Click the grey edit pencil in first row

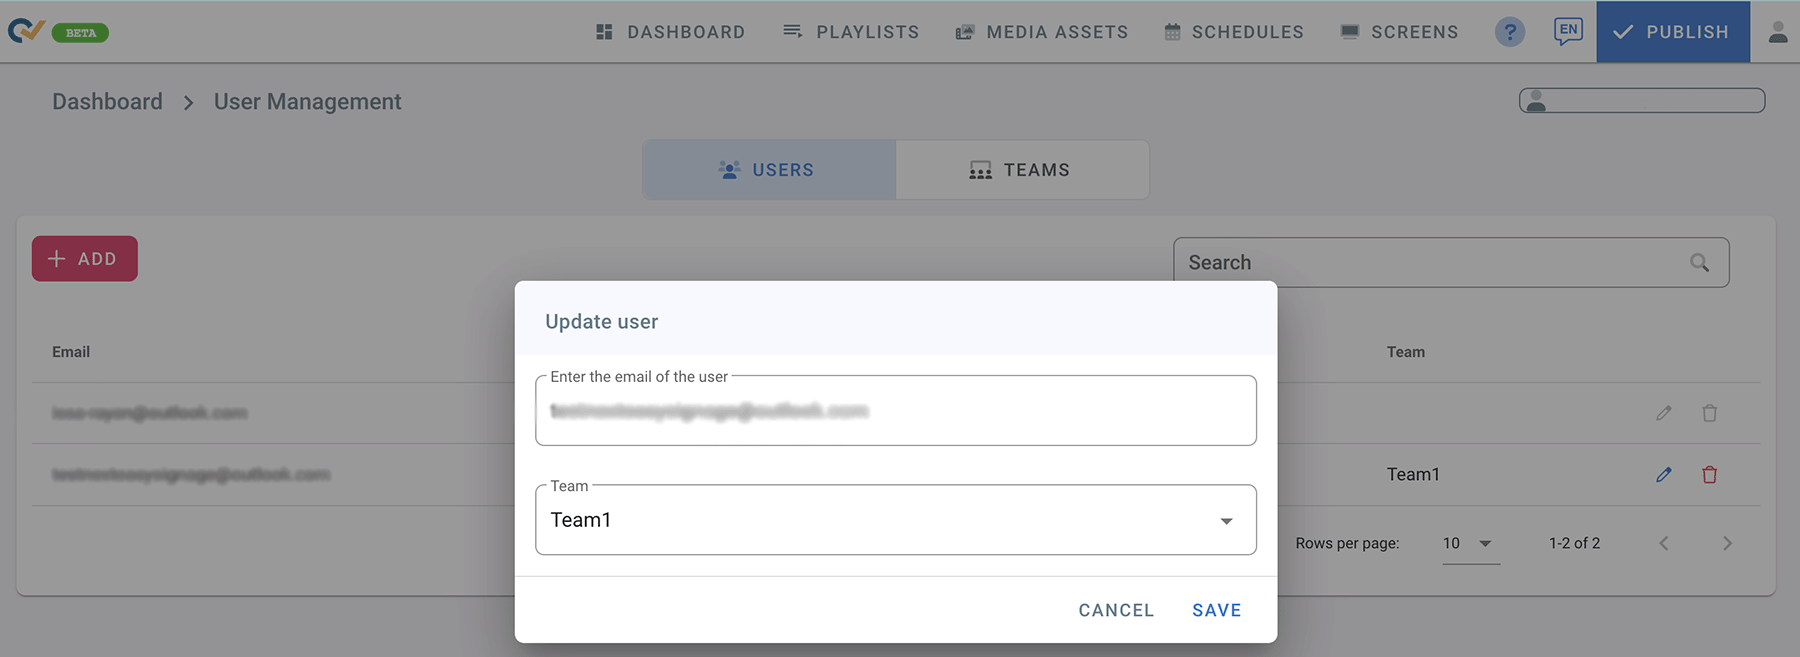[1663, 413]
